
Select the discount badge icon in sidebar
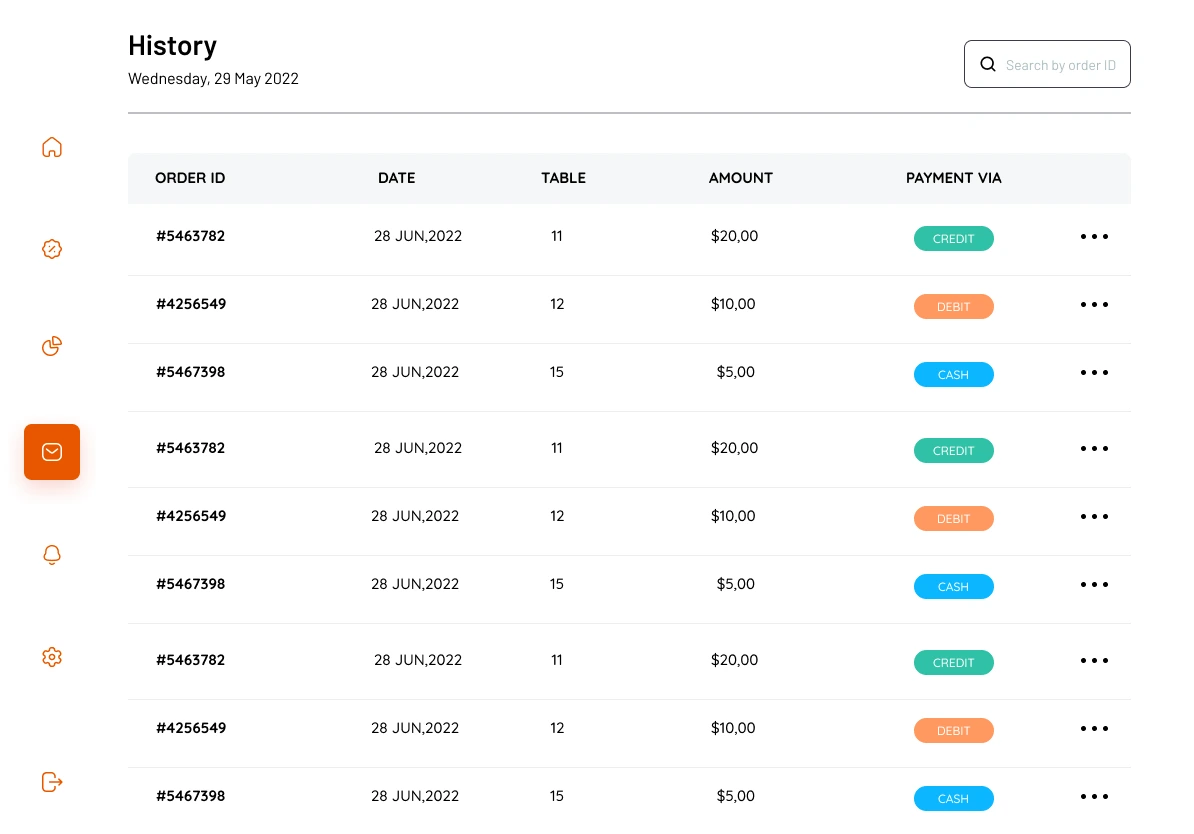pos(52,249)
